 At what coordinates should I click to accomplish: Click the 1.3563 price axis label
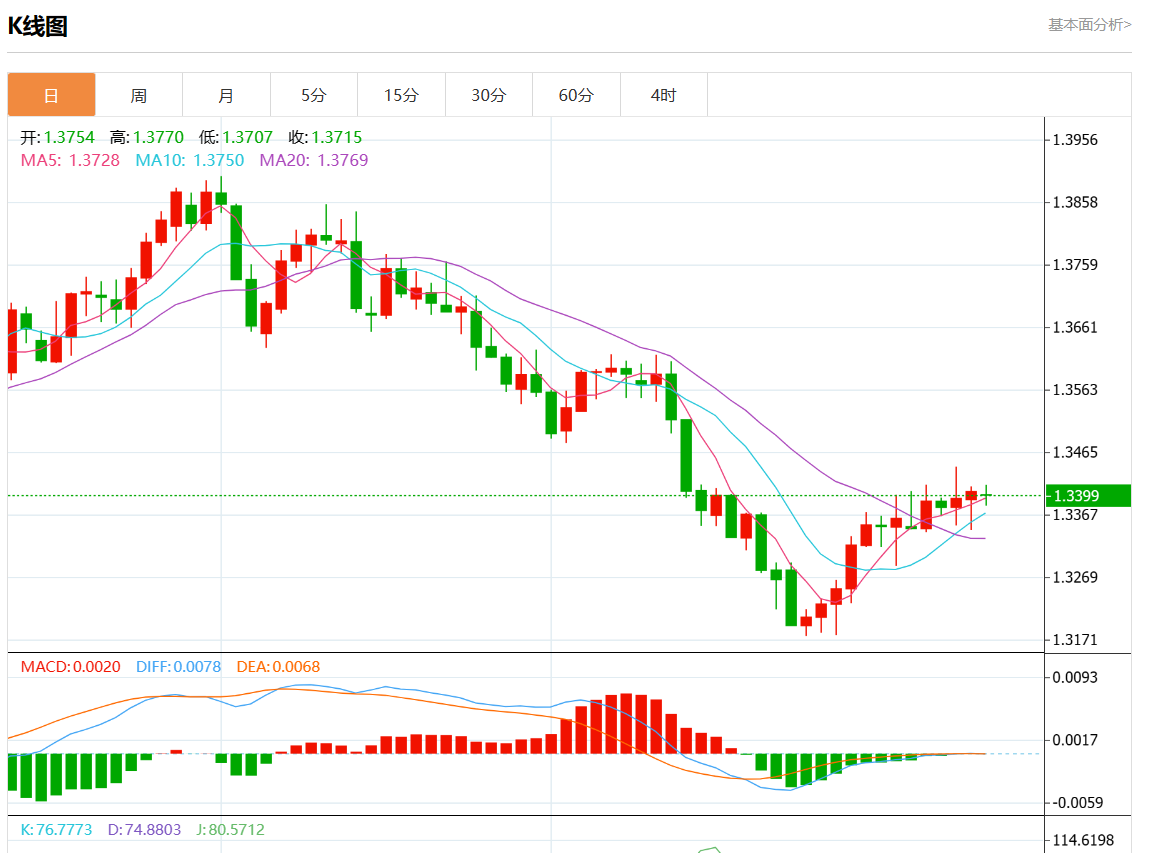[x=1075, y=389]
